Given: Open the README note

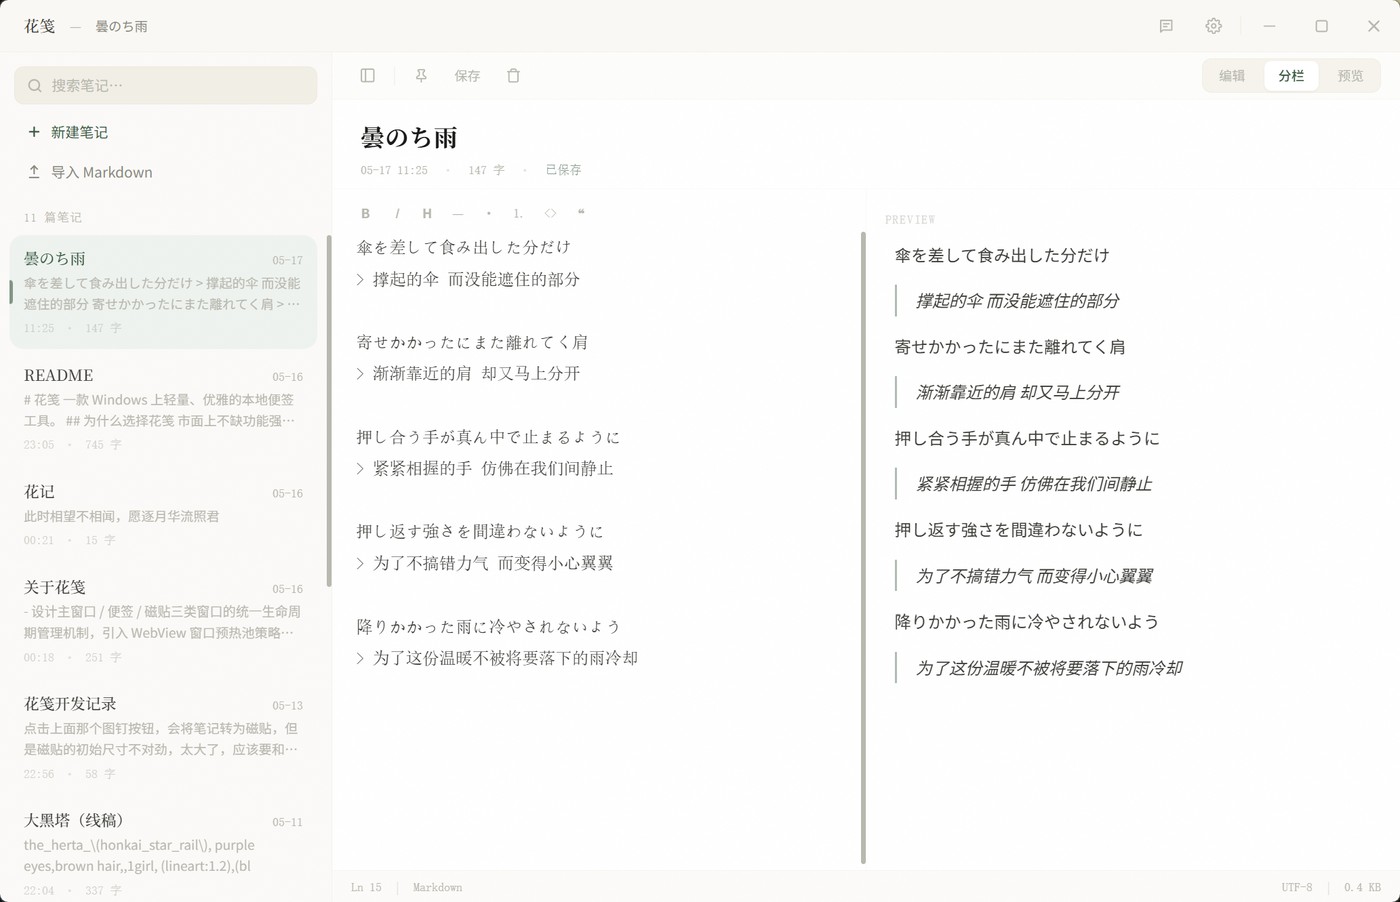Looking at the screenshot, I should (x=163, y=409).
